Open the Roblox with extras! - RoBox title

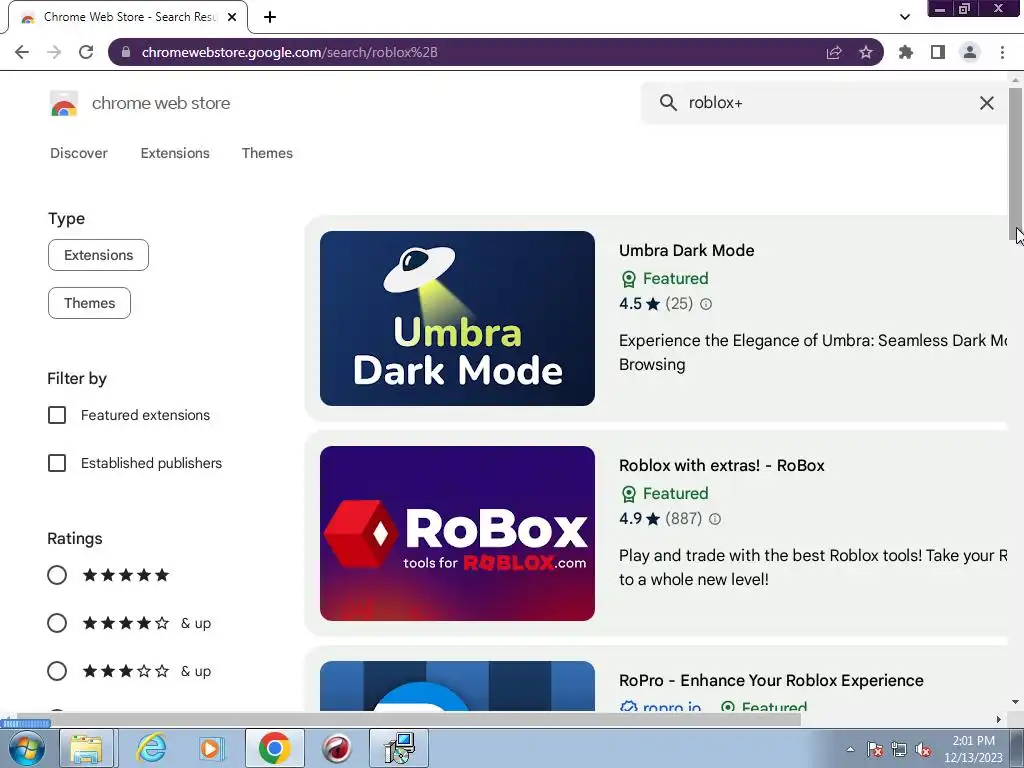tap(722, 466)
